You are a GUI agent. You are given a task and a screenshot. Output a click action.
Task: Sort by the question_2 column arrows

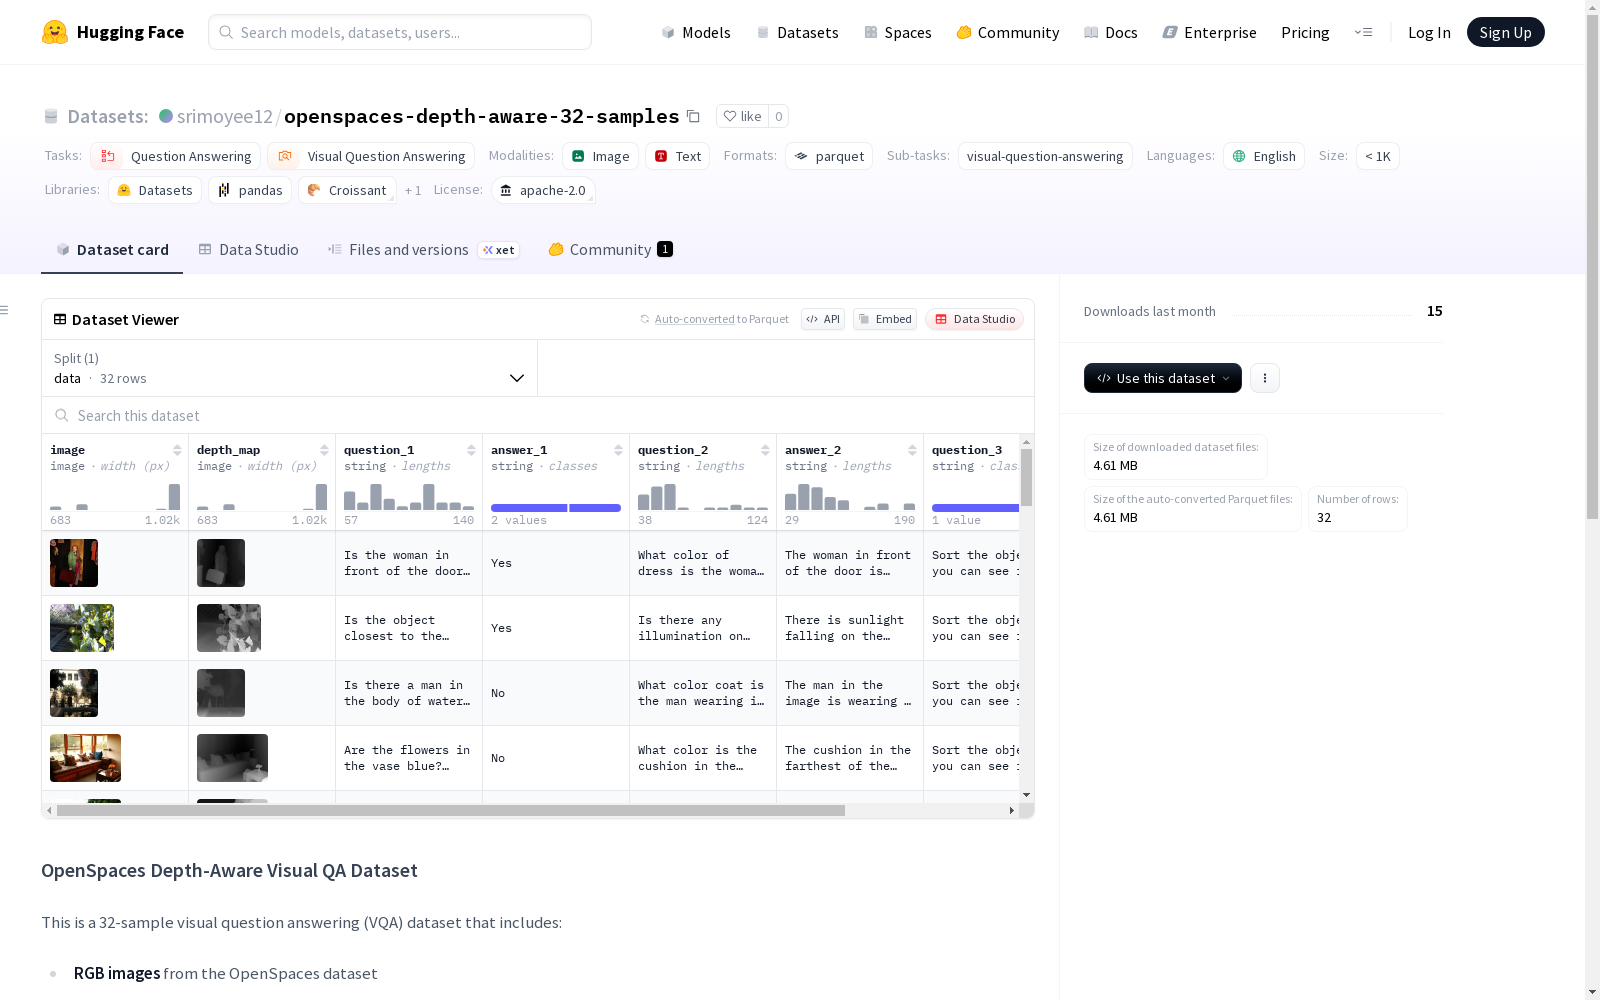(x=765, y=450)
